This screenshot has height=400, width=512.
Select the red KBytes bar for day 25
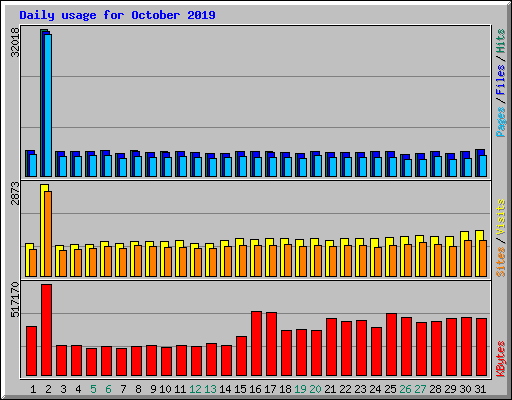[391, 345]
